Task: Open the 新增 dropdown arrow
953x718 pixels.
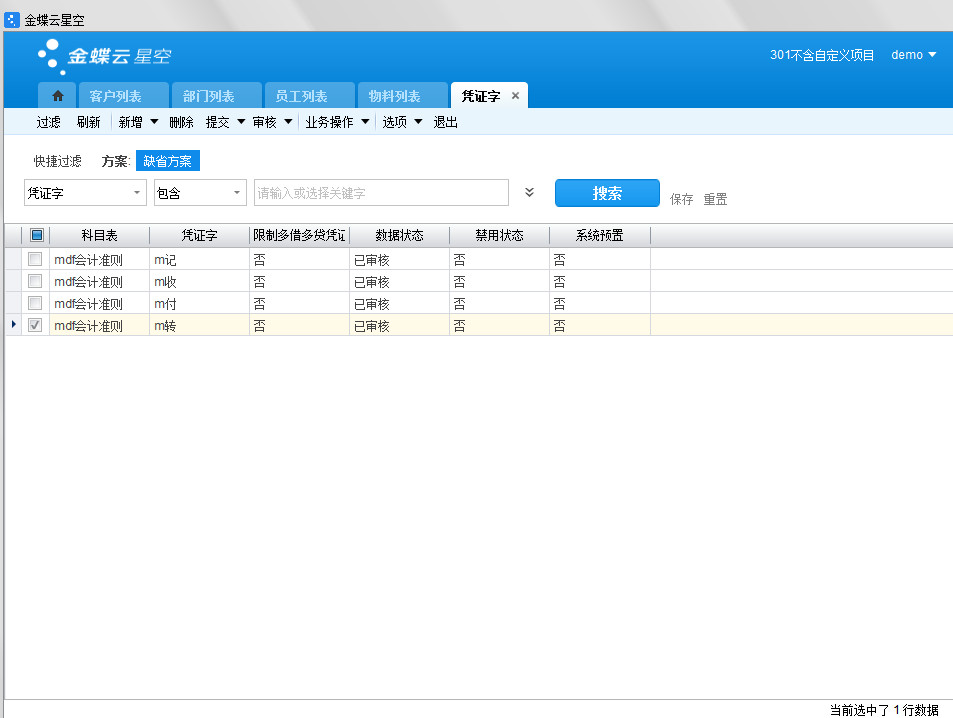Action: [154, 122]
